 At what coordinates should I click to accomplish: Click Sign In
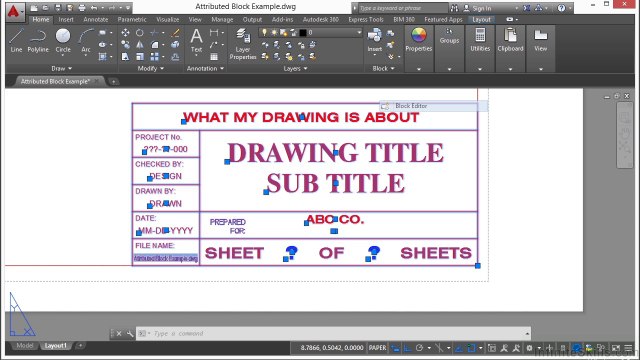click(482, 8)
